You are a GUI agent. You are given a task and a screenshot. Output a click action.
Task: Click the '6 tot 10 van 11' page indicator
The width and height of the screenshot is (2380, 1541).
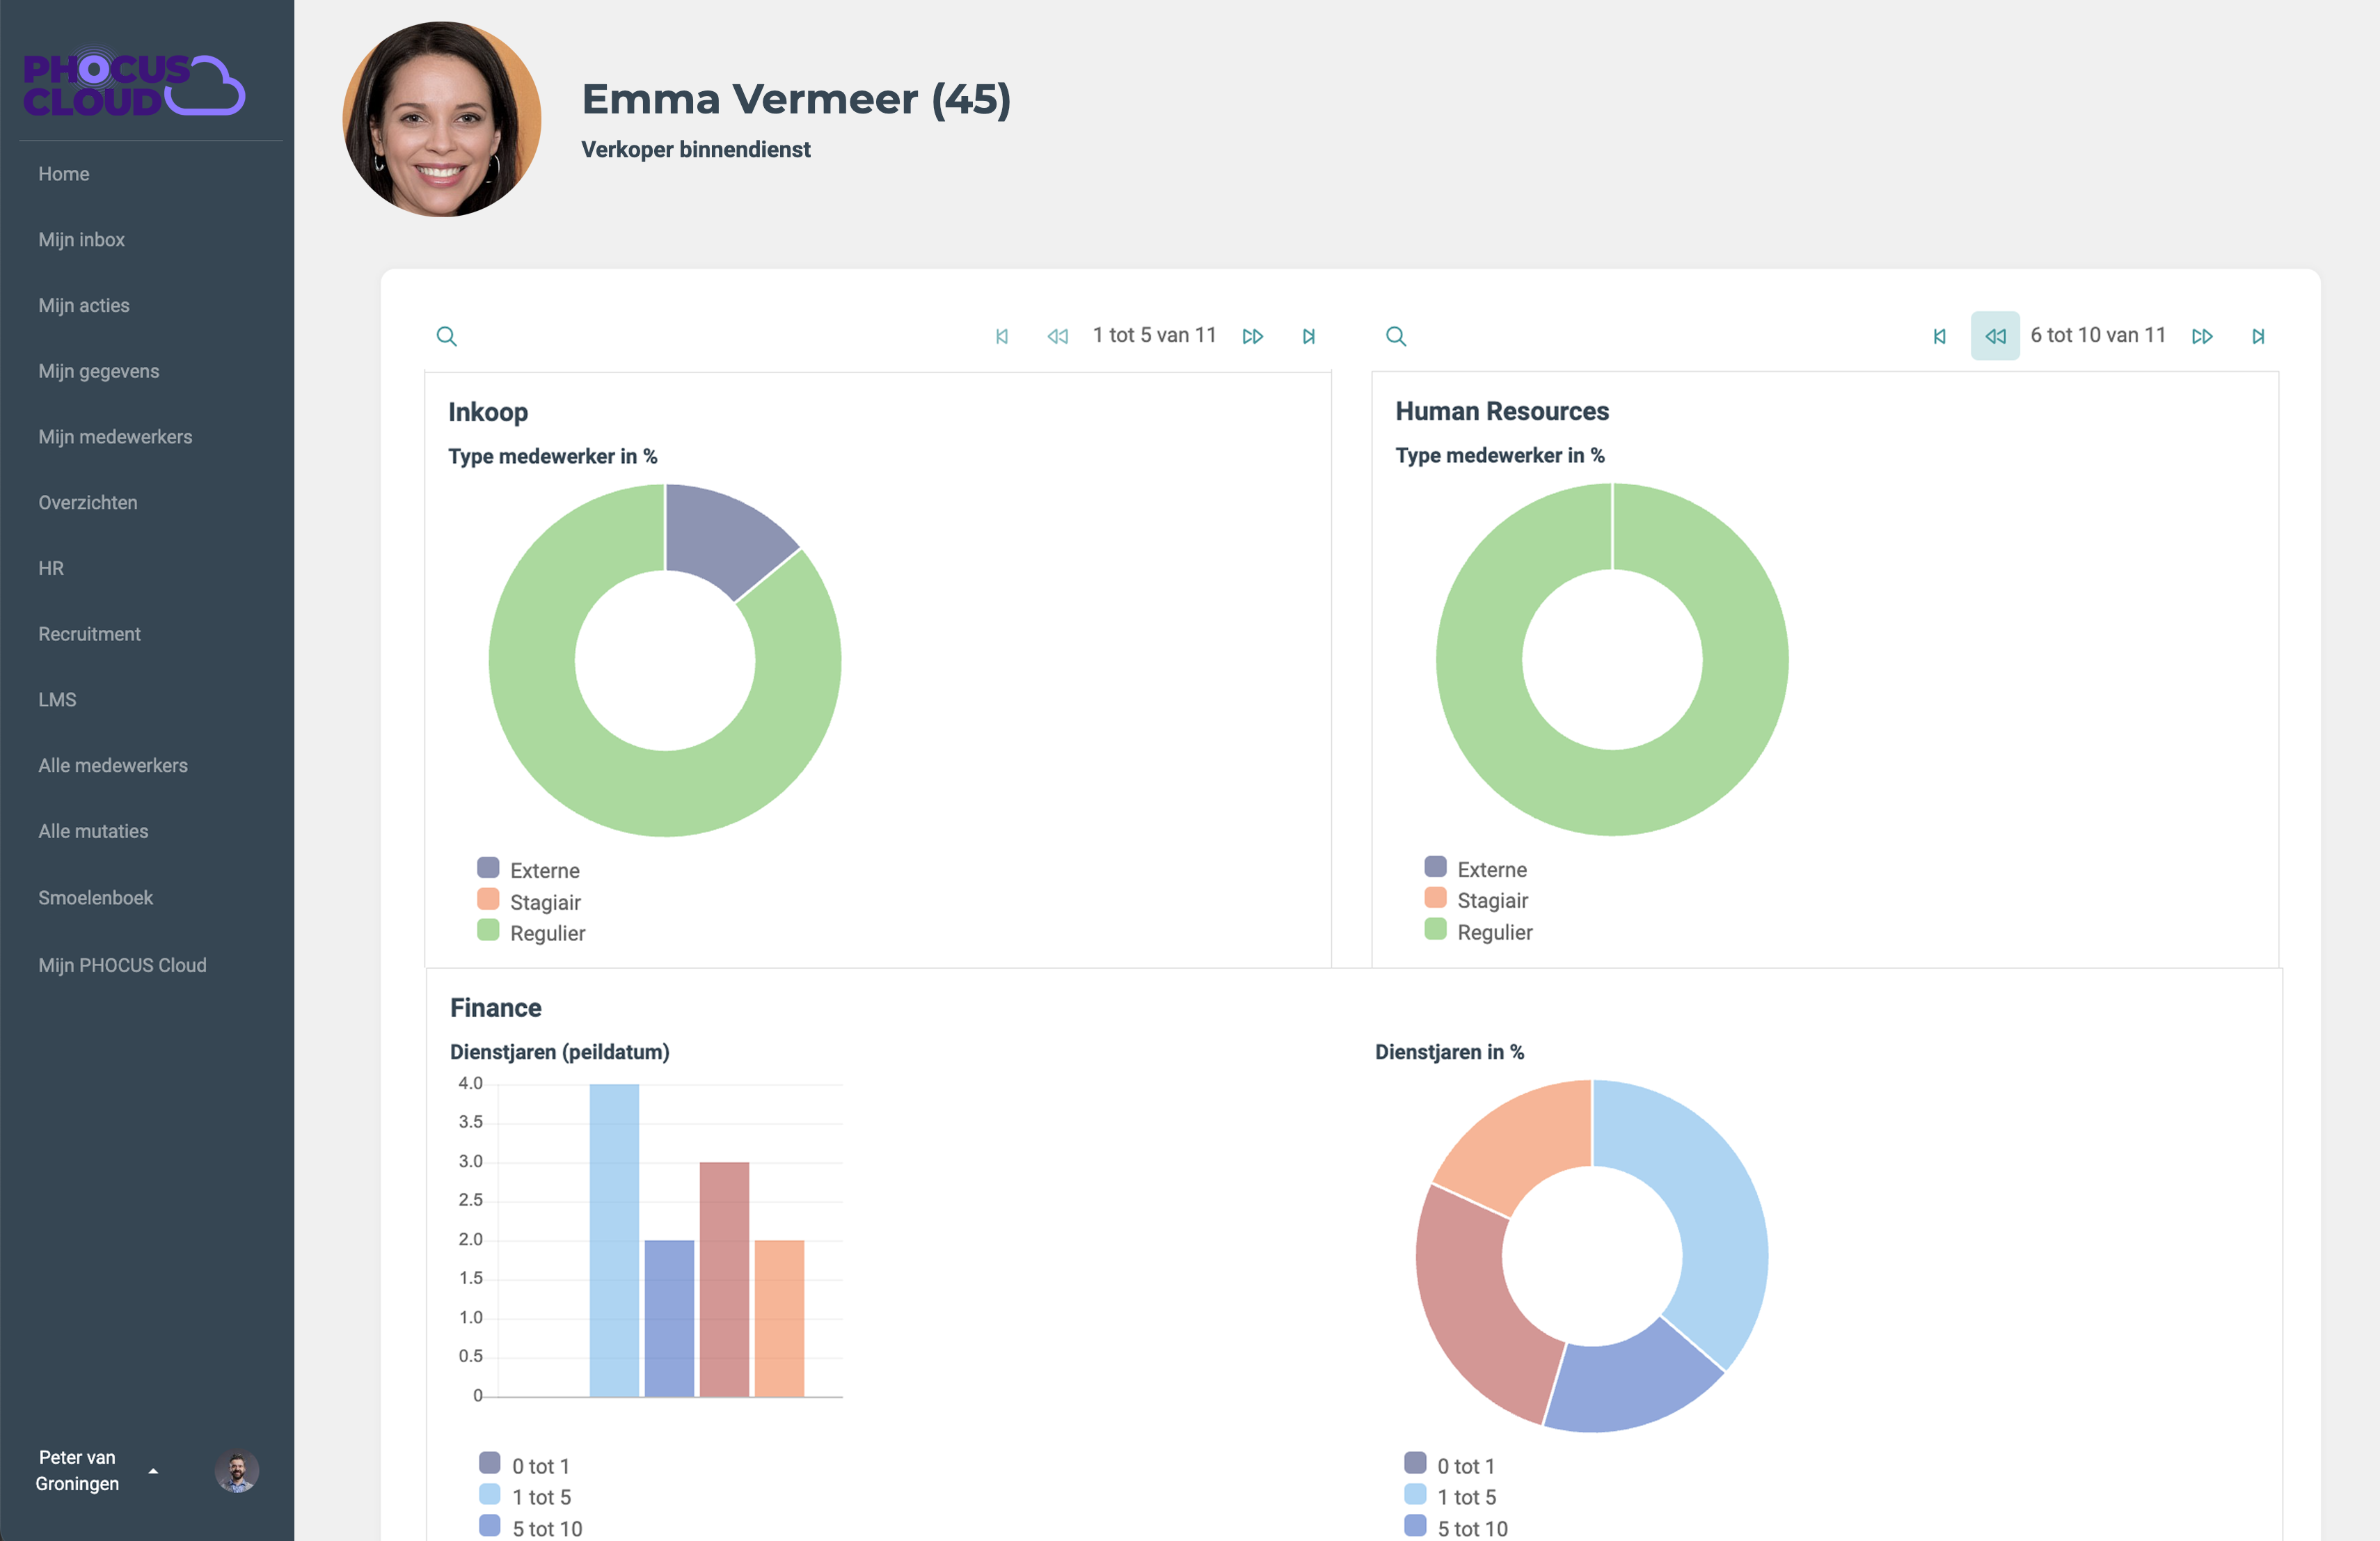pyautogui.click(x=2098, y=336)
